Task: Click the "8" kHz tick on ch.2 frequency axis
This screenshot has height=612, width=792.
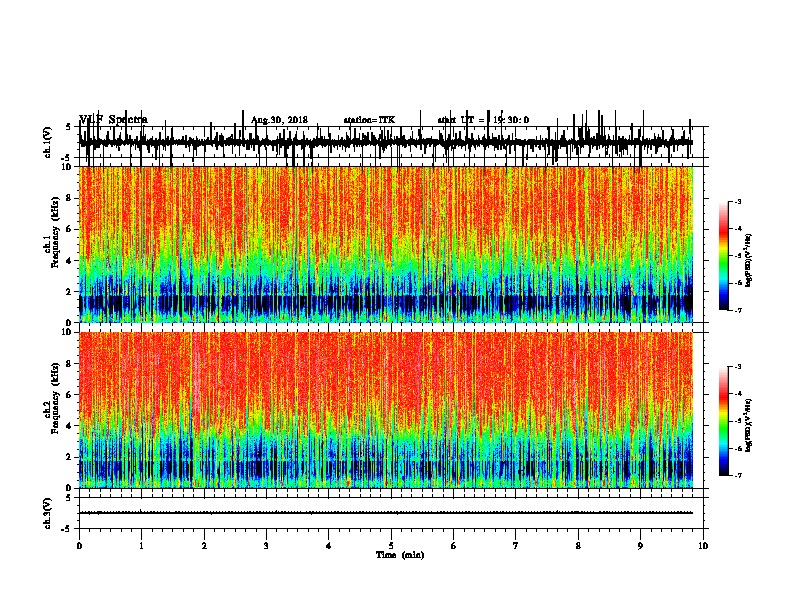Action: pos(69,363)
